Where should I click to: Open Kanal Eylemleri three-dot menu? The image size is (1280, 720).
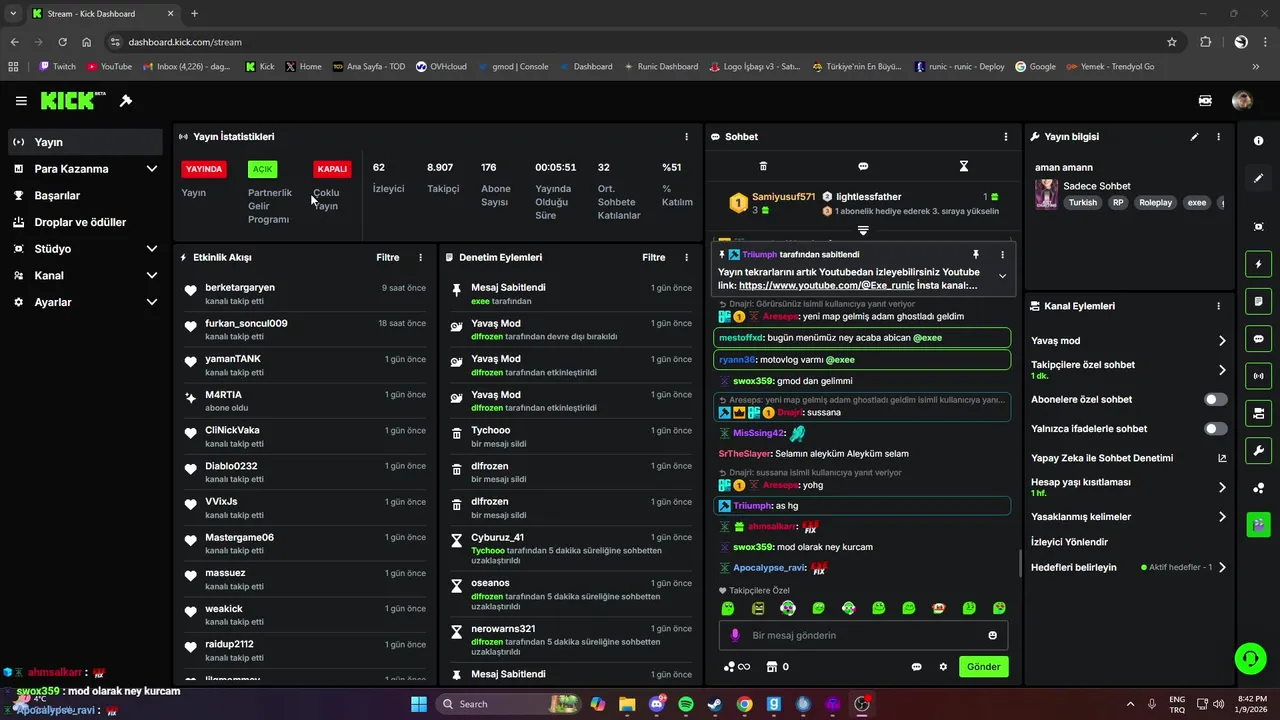tap(1218, 306)
